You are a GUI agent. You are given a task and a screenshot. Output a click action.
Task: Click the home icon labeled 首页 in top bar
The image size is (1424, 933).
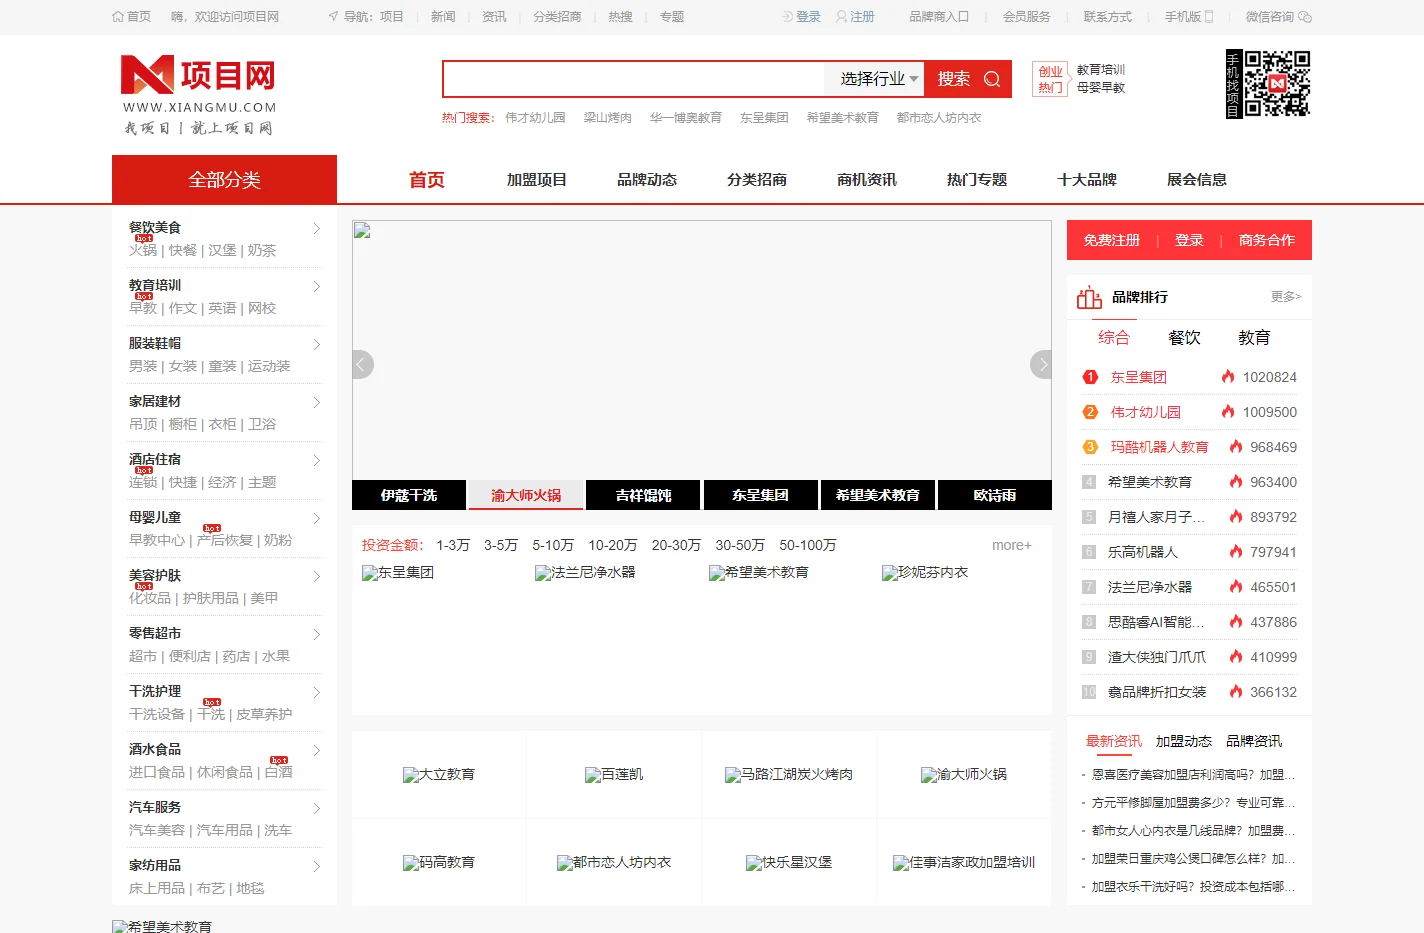tap(118, 17)
